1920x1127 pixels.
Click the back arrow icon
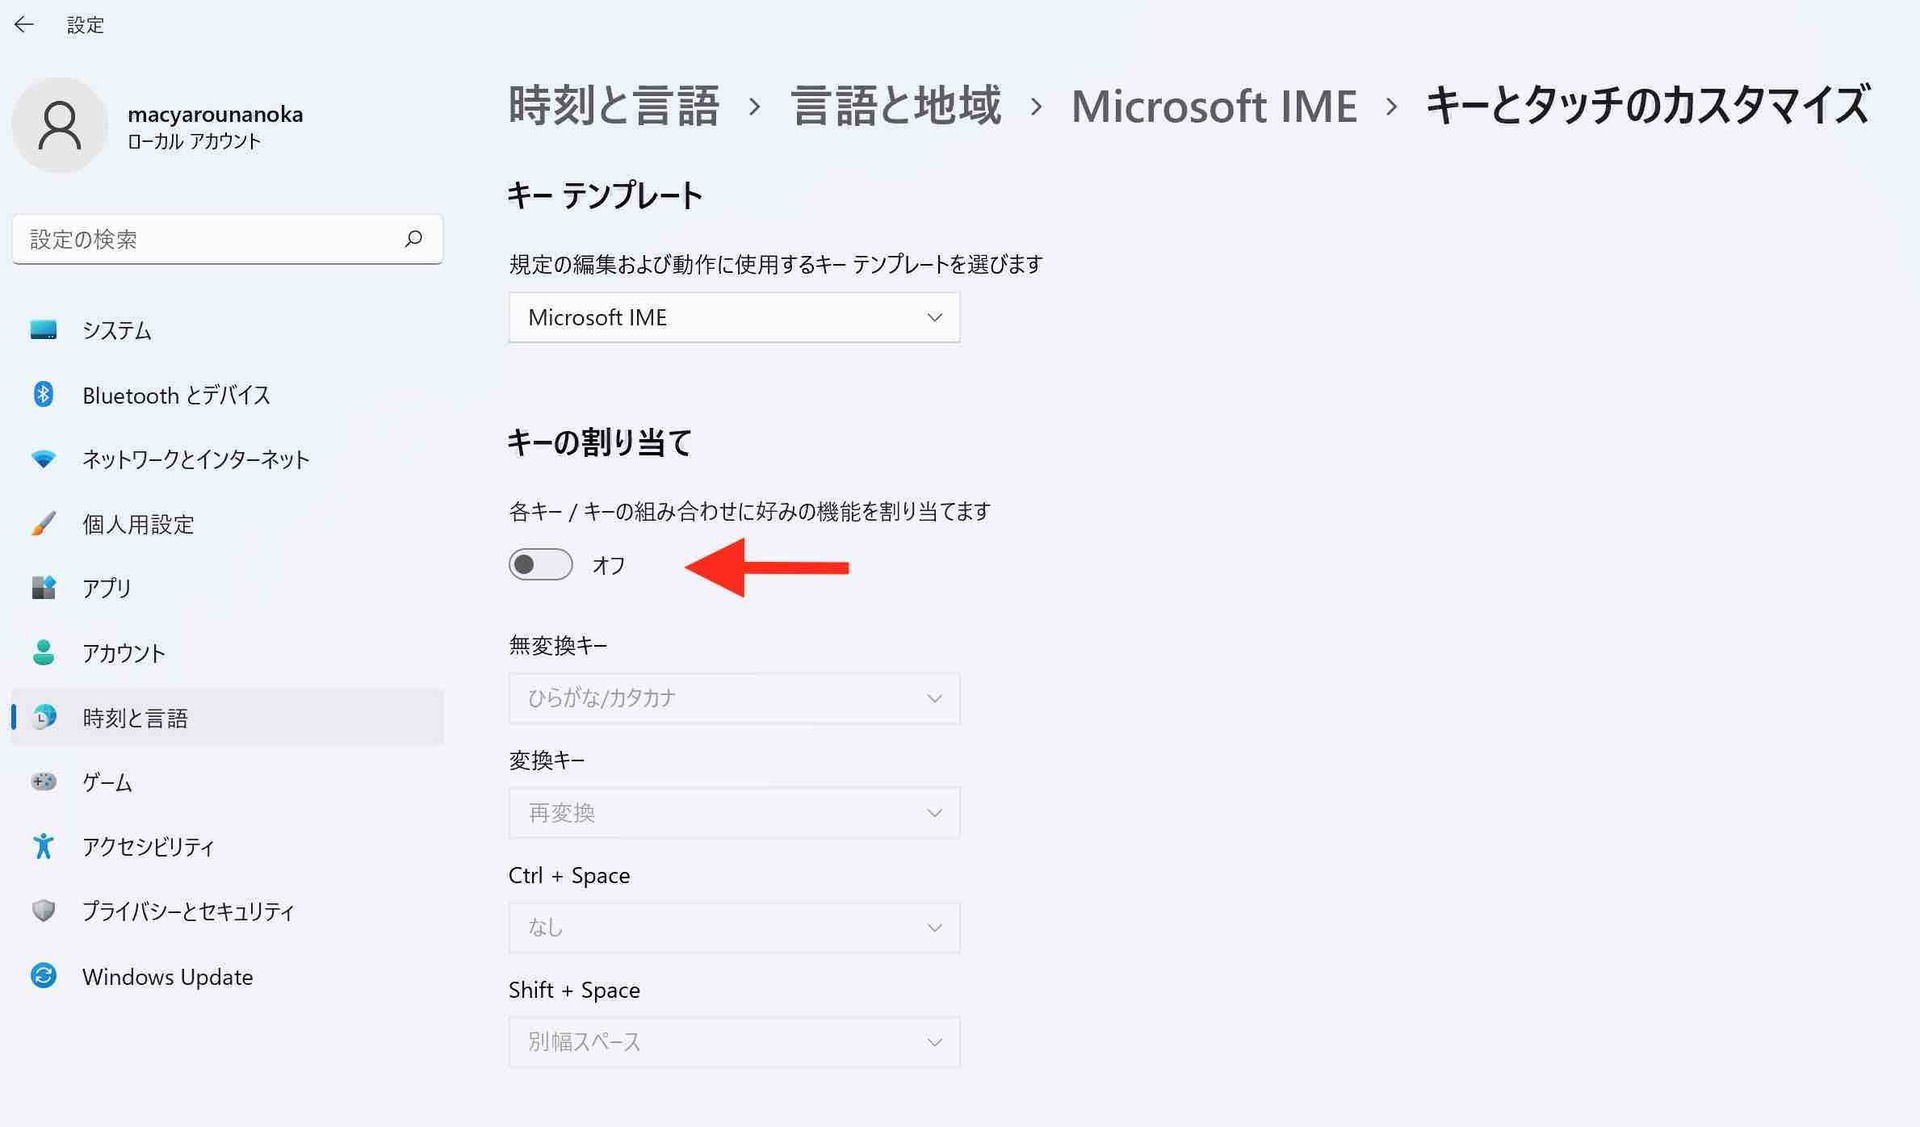click(x=24, y=25)
